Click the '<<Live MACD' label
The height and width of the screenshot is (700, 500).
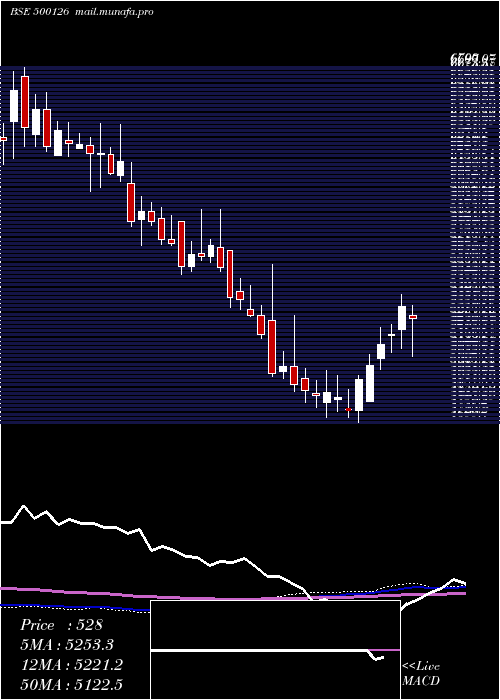click(x=421, y=674)
